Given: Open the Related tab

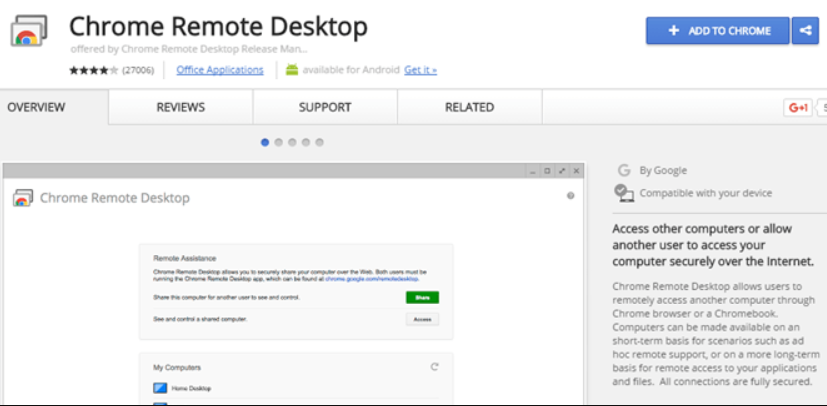Looking at the screenshot, I should click(x=469, y=108).
